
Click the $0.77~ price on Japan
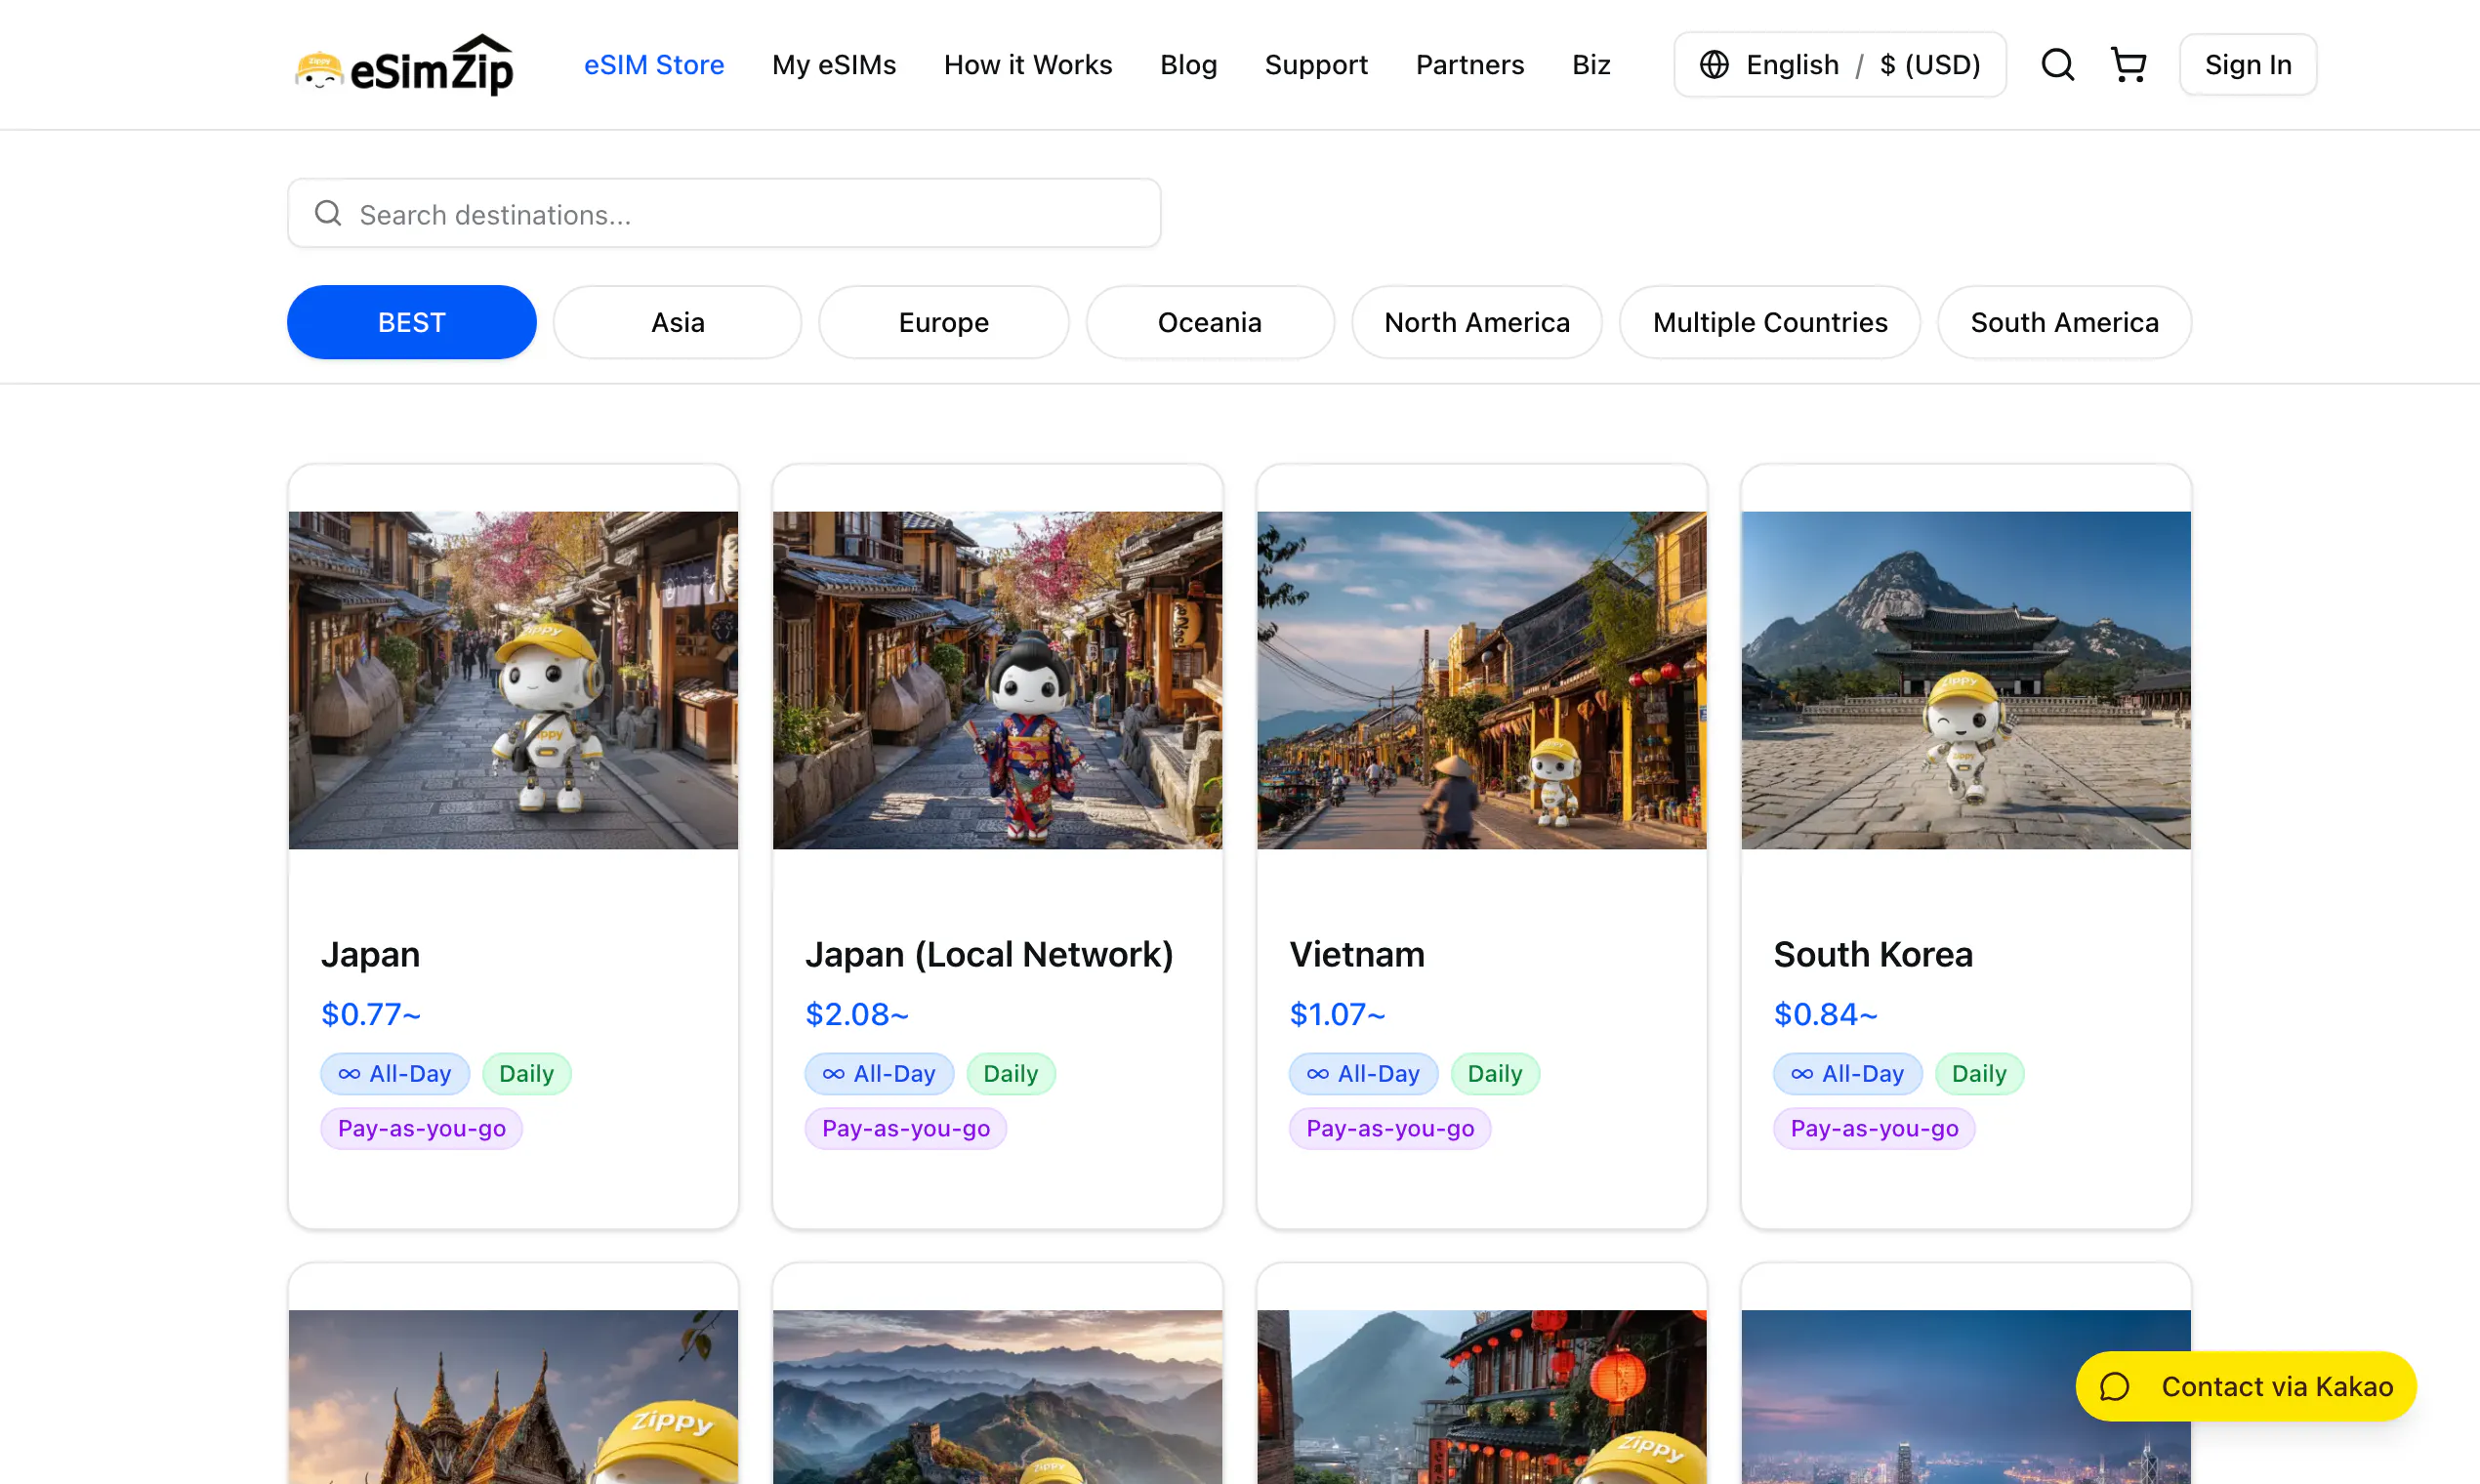click(371, 1014)
